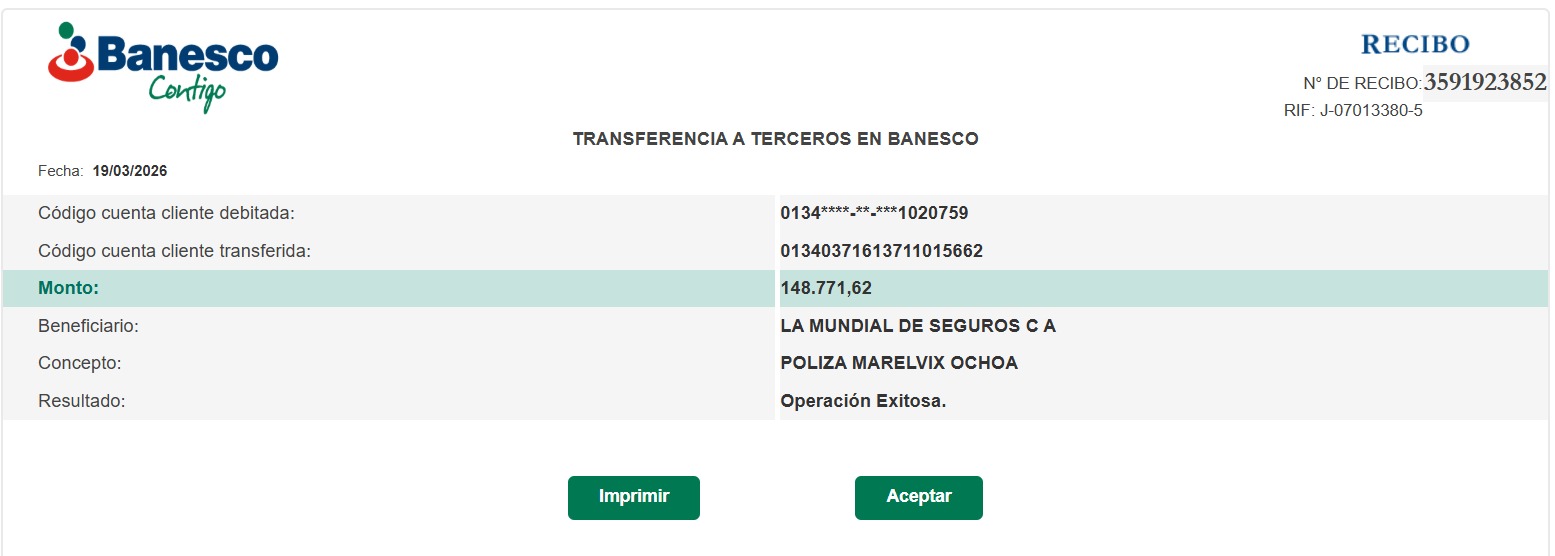Select destination account 01340371613711015662
Image resolution: width=1555 pixels, height=556 pixels.
pyautogui.click(x=881, y=251)
